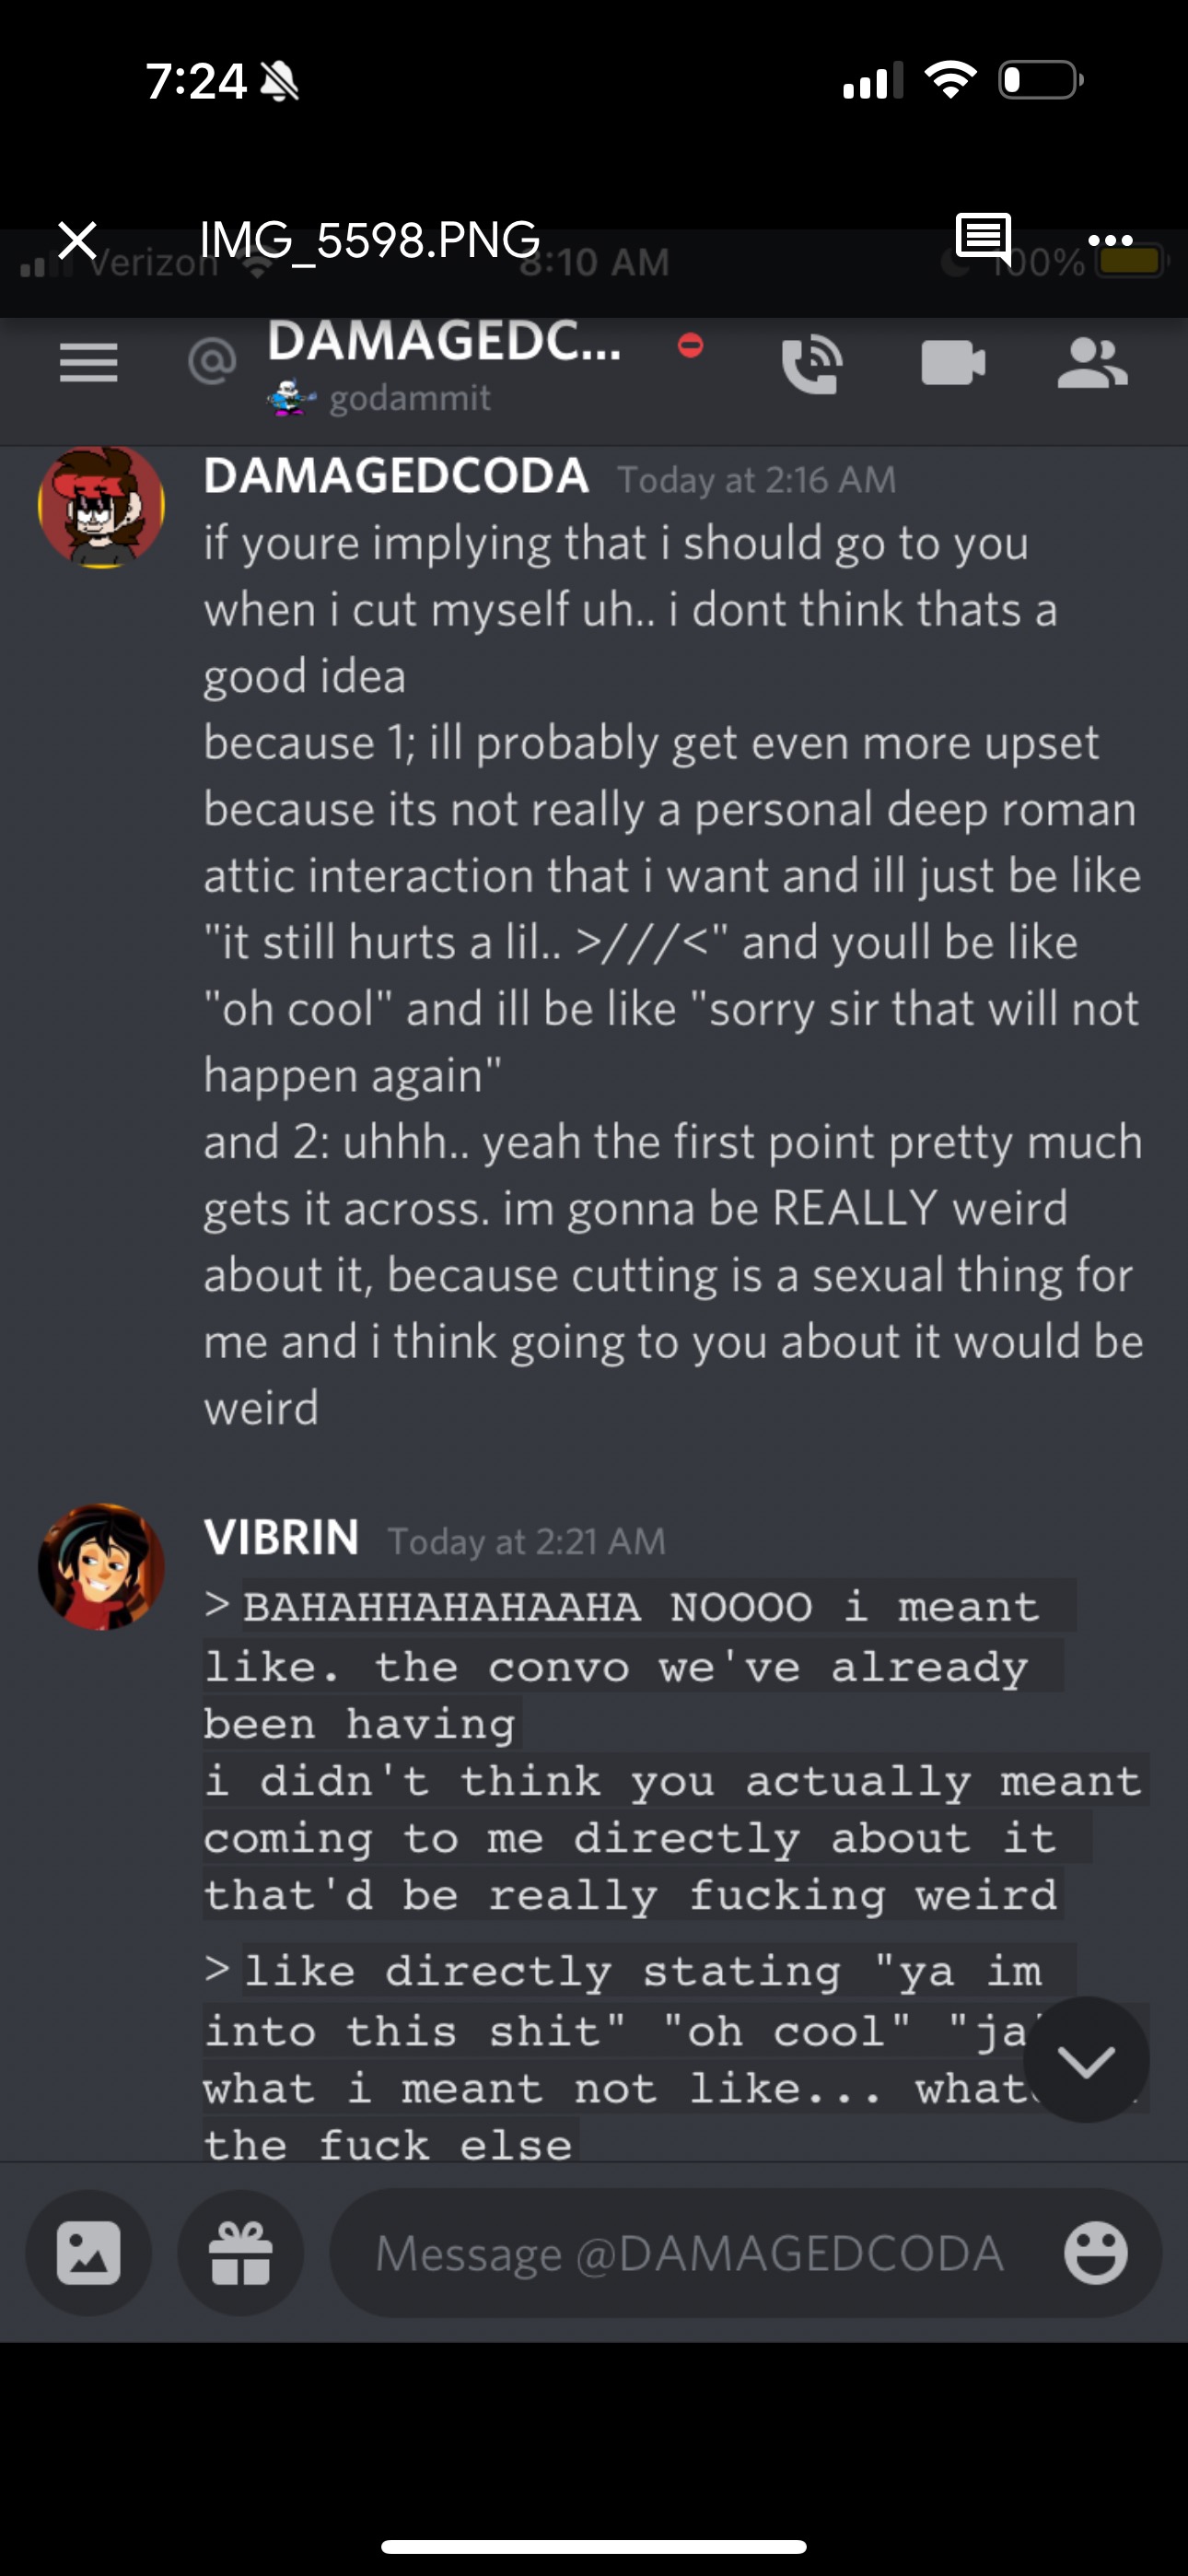
Task: Open the three-dot more options menu
Action: tap(1110, 240)
